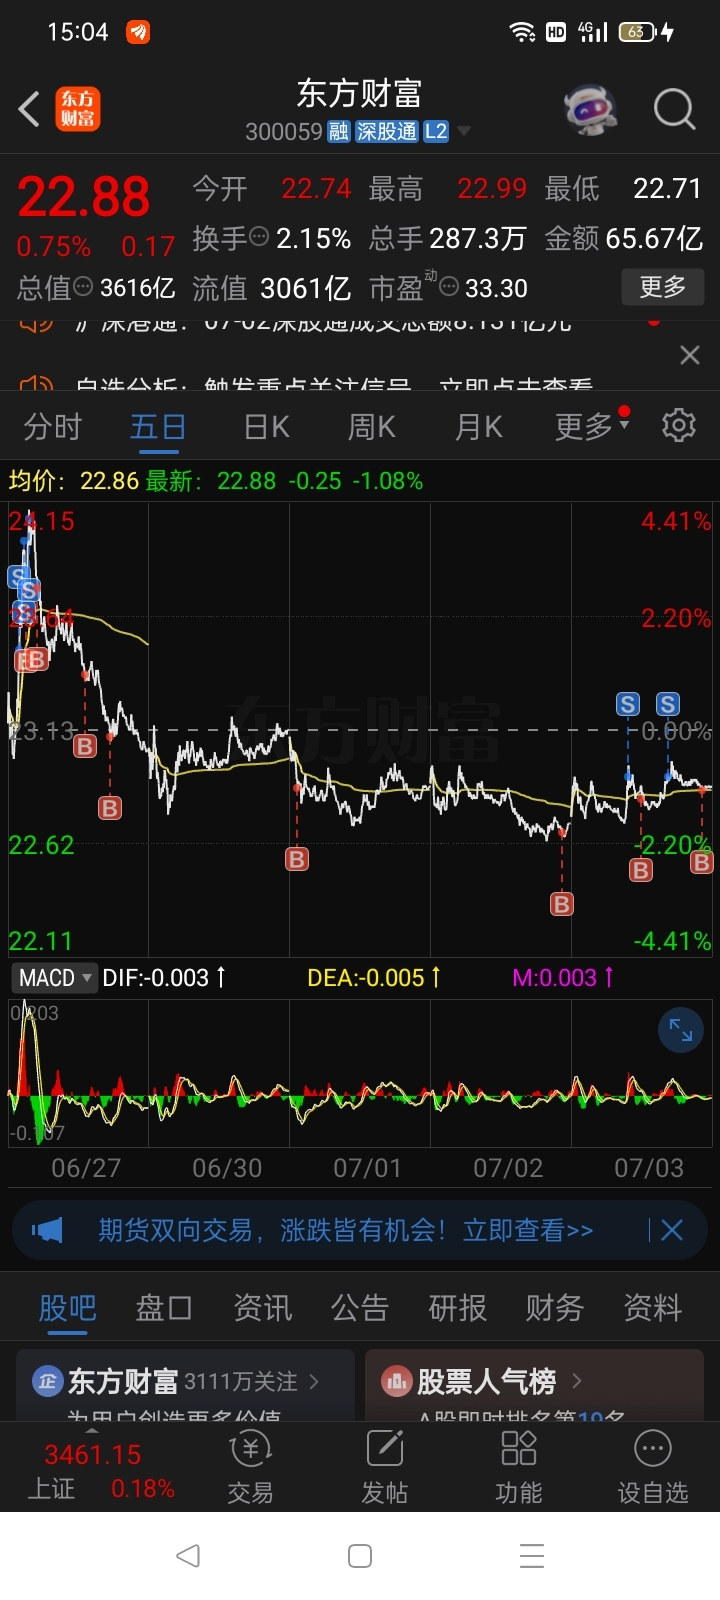This screenshot has width=720, height=1600.
Task: Tap the current price 22.88
Action: click(x=84, y=197)
